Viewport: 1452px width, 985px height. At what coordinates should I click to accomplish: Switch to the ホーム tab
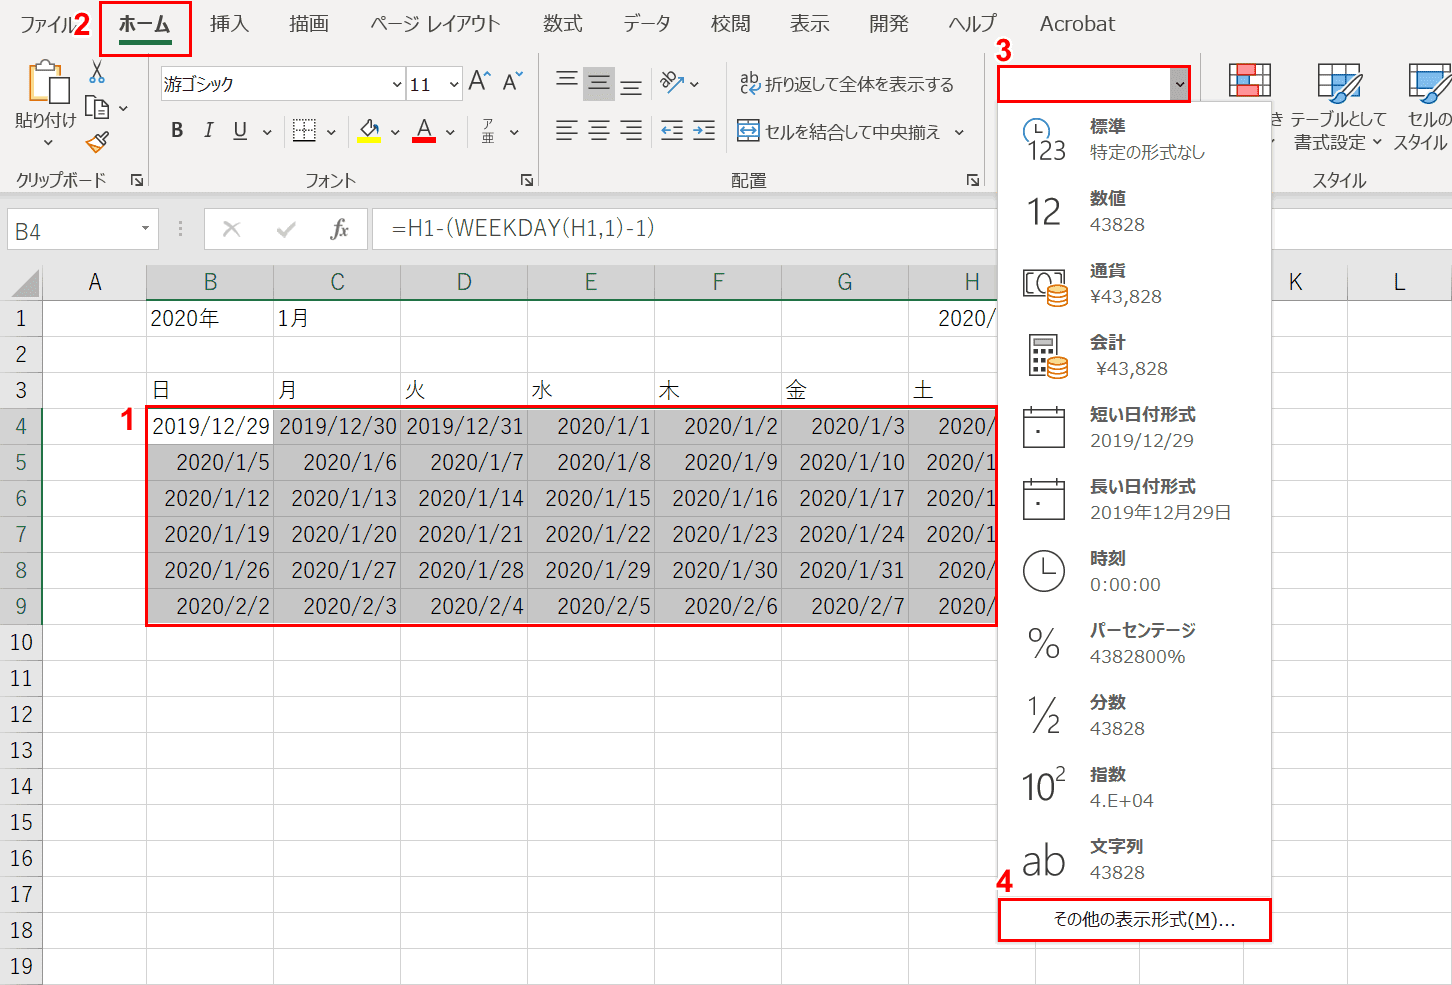point(145,24)
